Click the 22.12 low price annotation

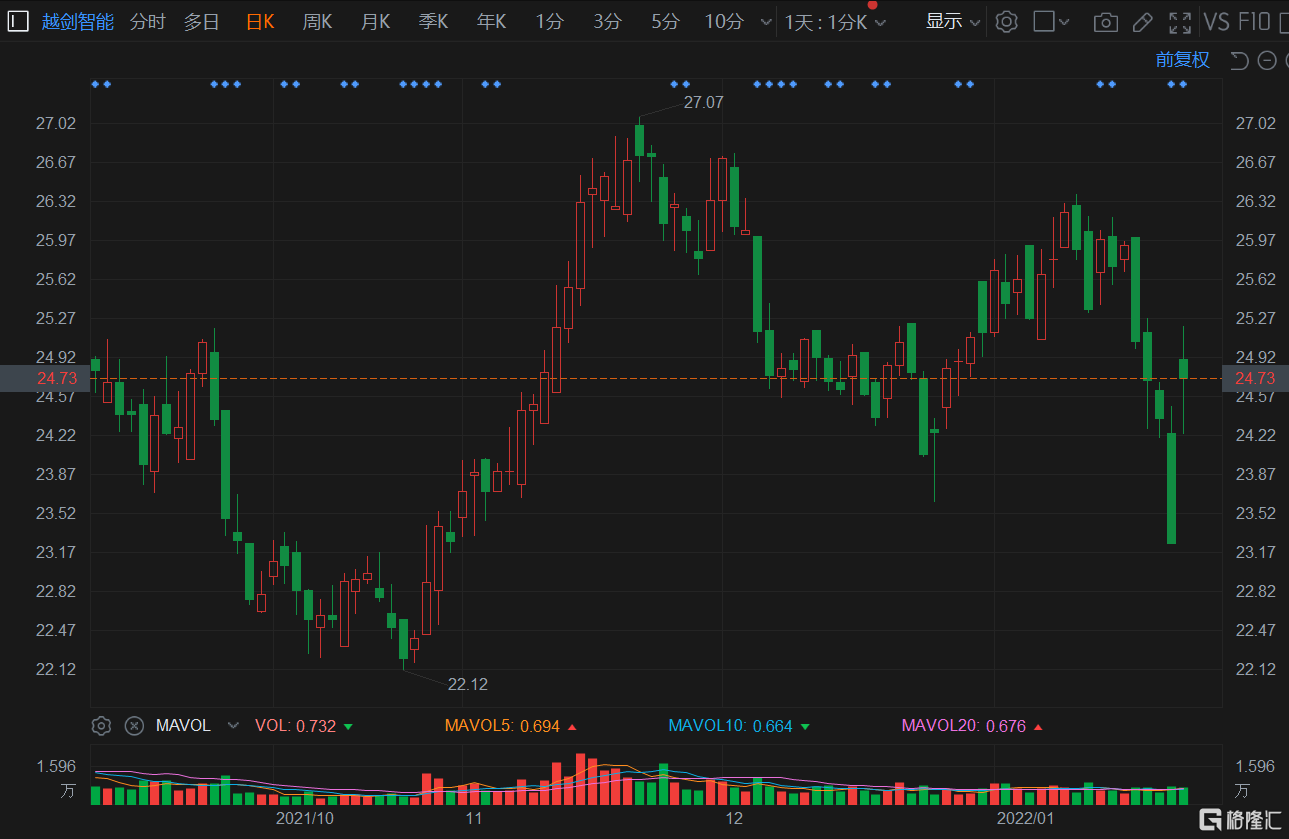468,684
